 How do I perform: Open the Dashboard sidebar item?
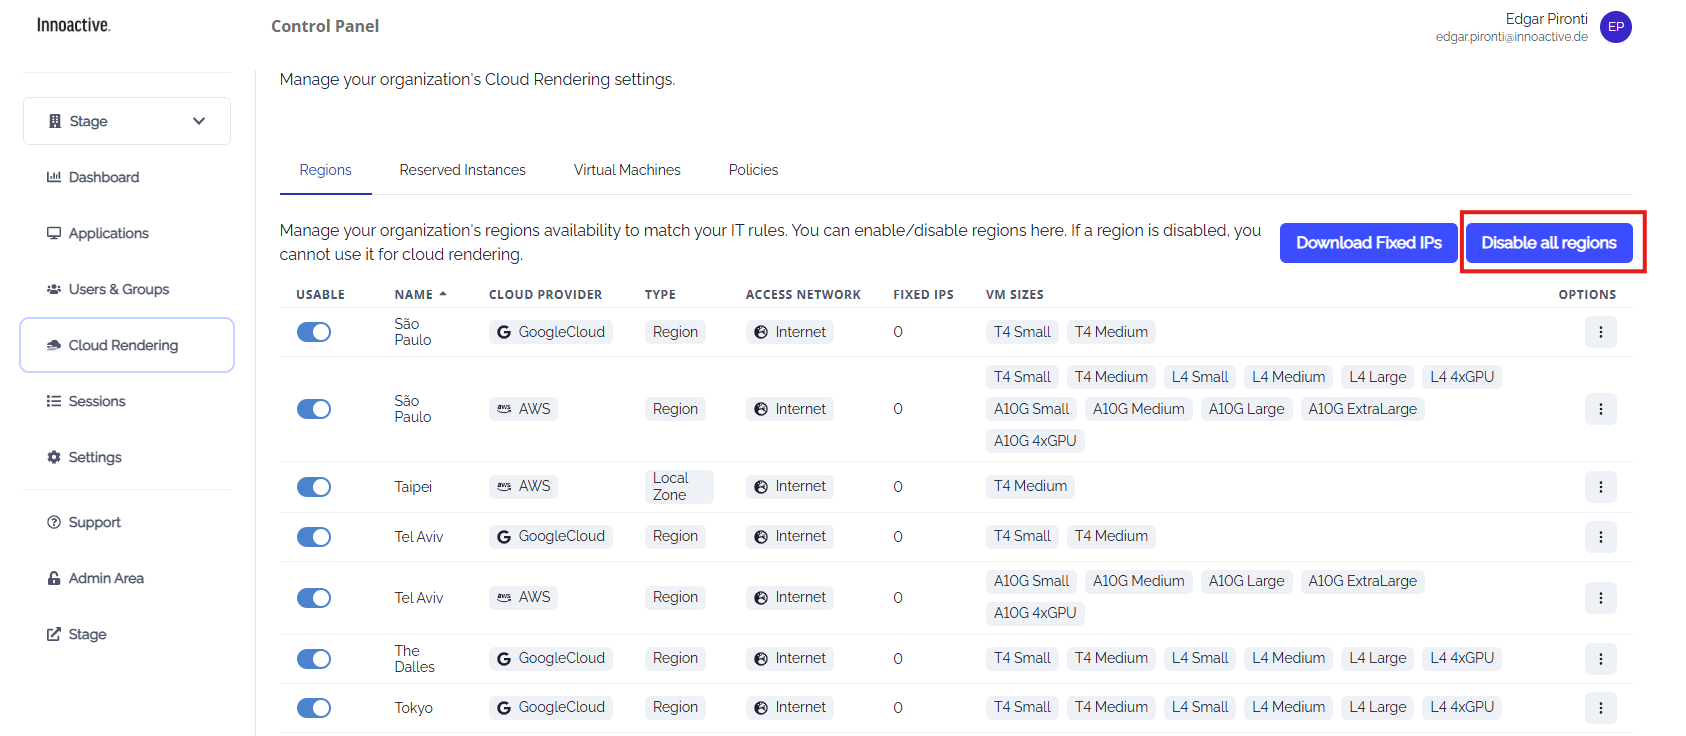pyautogui.click(x=103, y=177)
